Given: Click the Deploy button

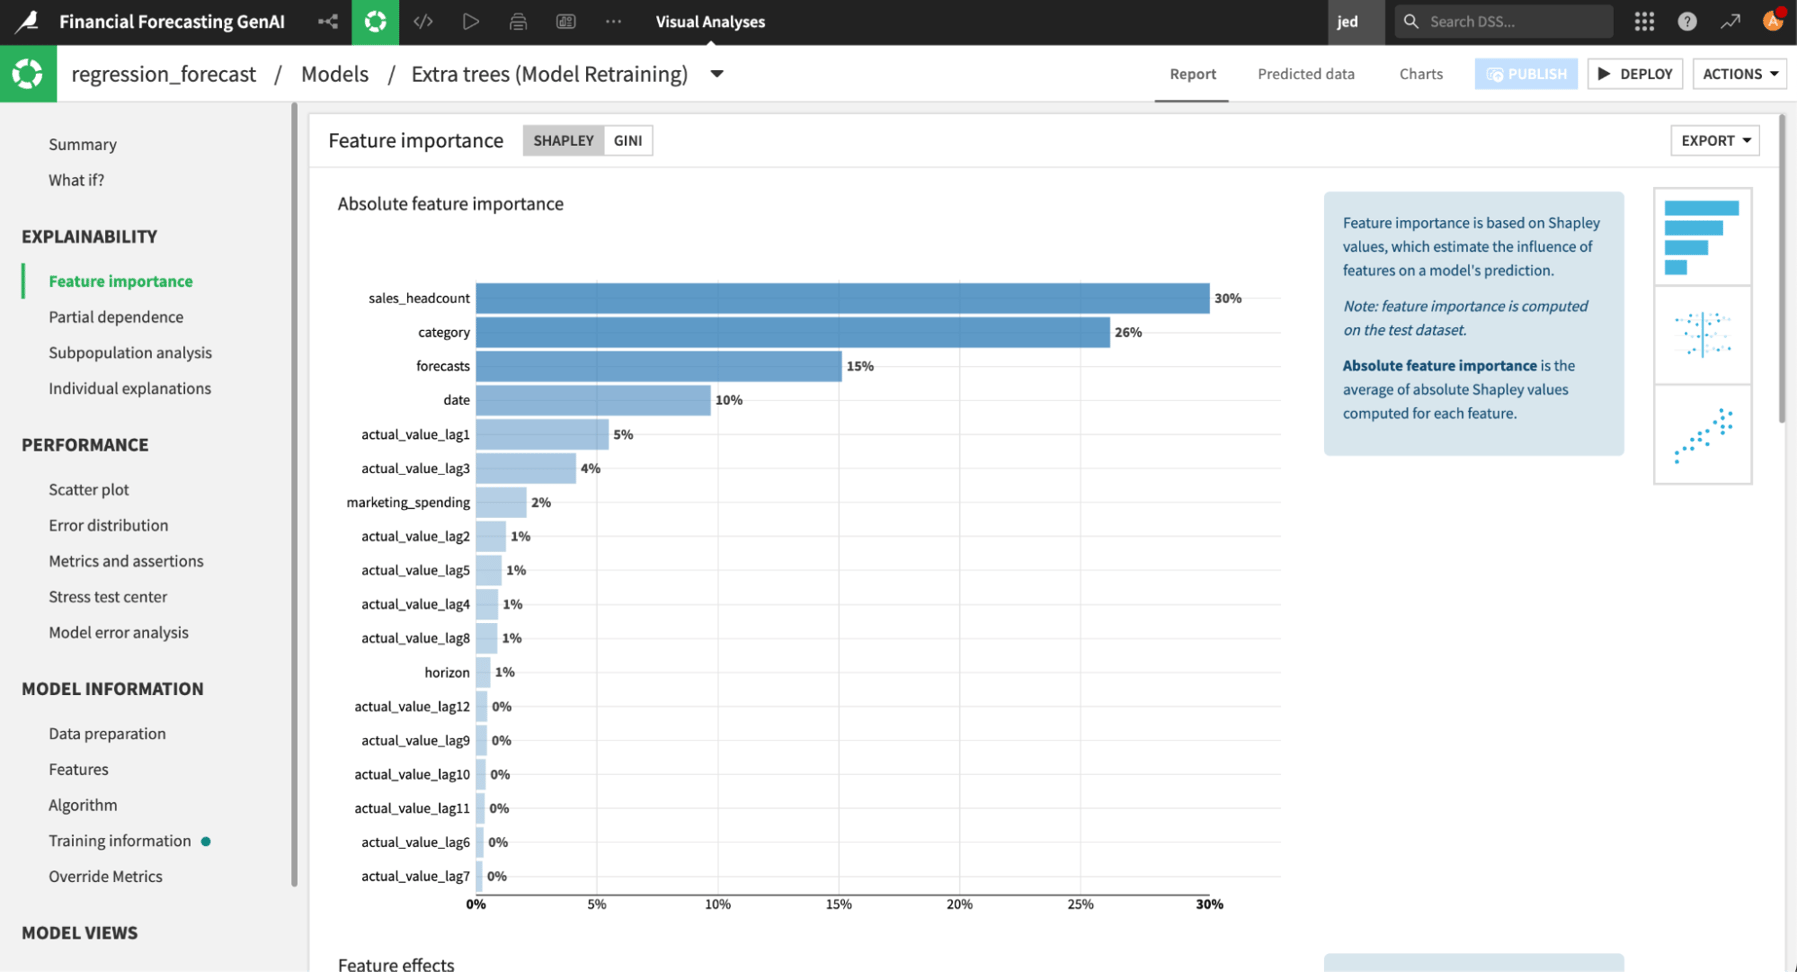Looking at the screenshot, I should 1635,74.
